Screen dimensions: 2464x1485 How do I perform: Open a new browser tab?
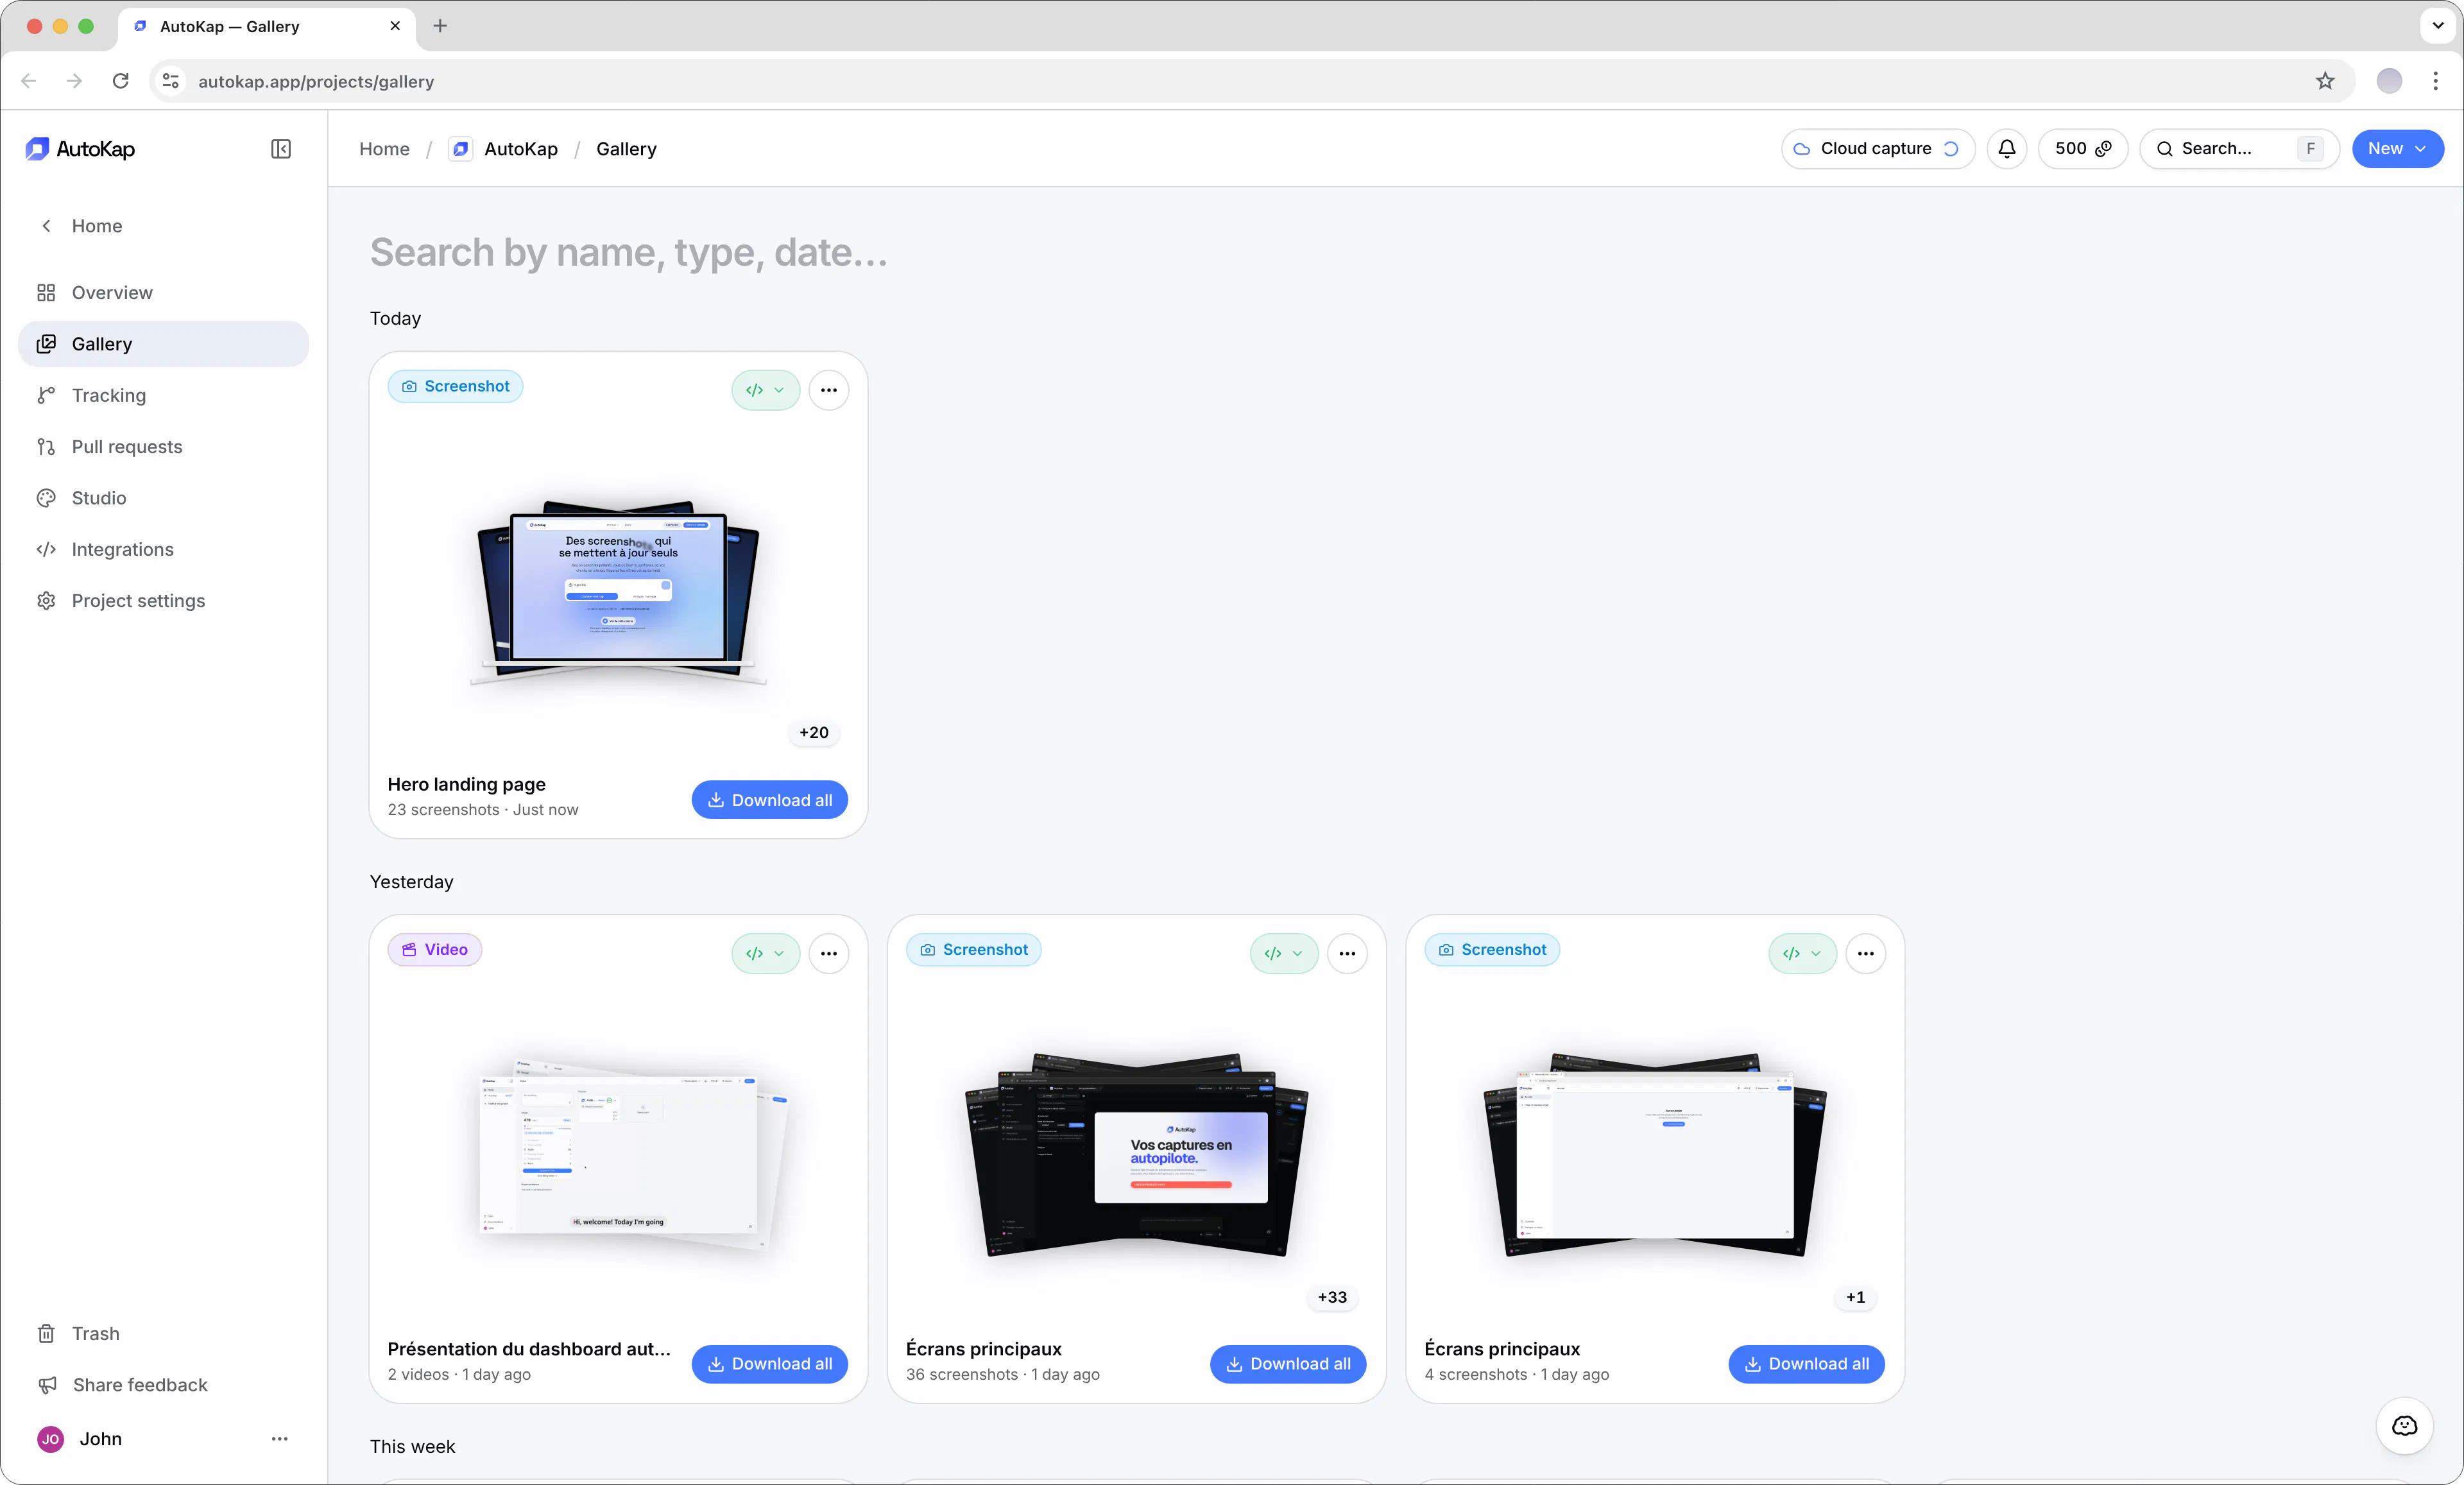[x=440, y=26]
